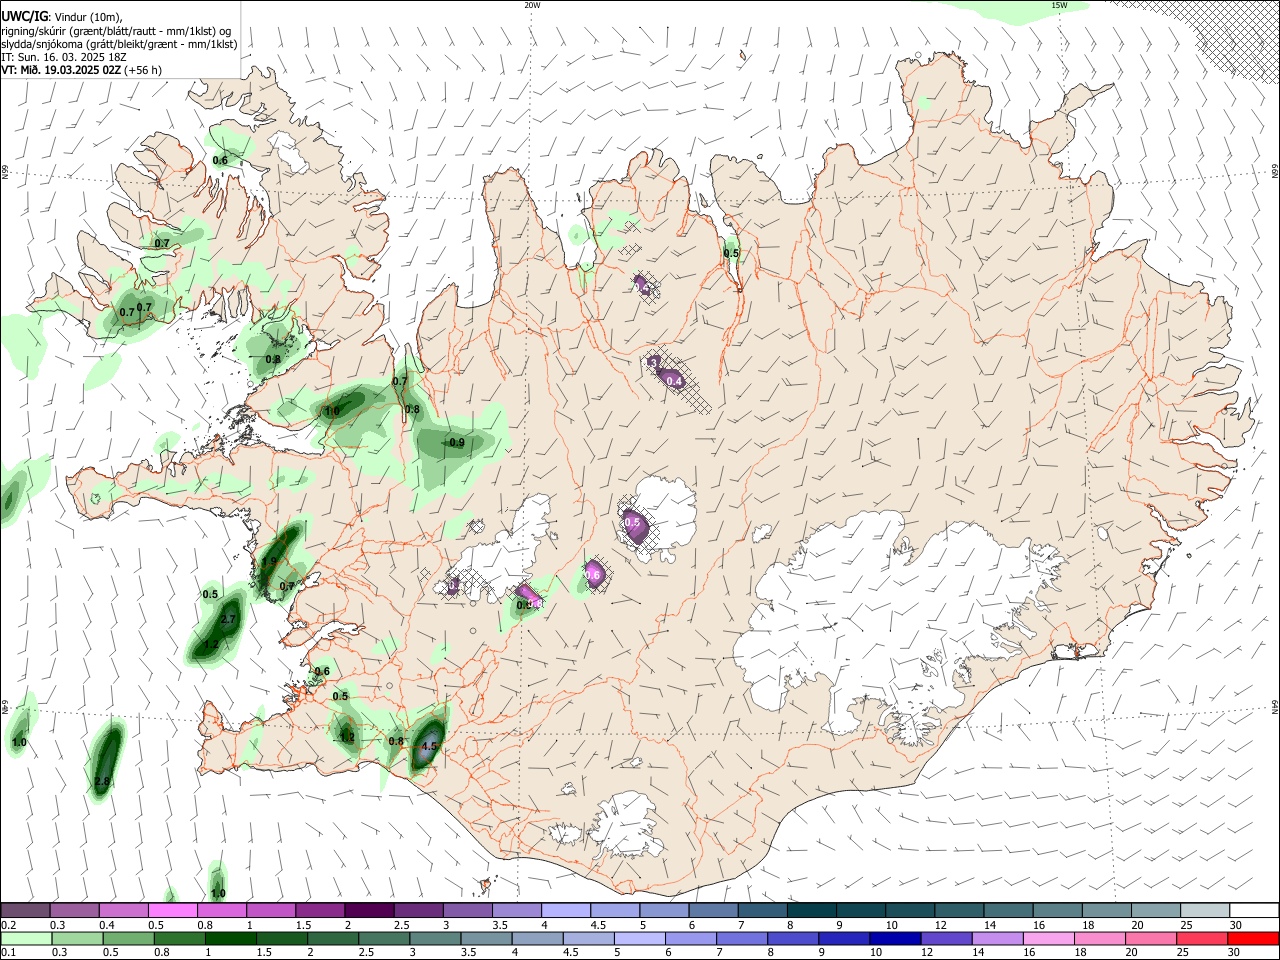This screenshot has width=1280, height=960.
Task: Click the 2.7 precipitation value off the west coast
Action: point(228,620)
